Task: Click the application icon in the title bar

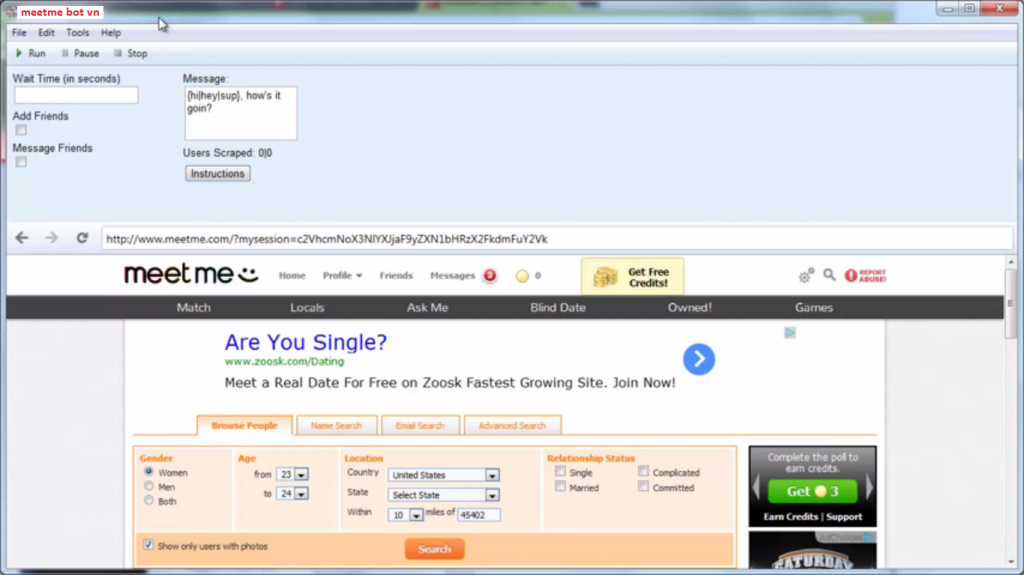Action: click(11, 12)
